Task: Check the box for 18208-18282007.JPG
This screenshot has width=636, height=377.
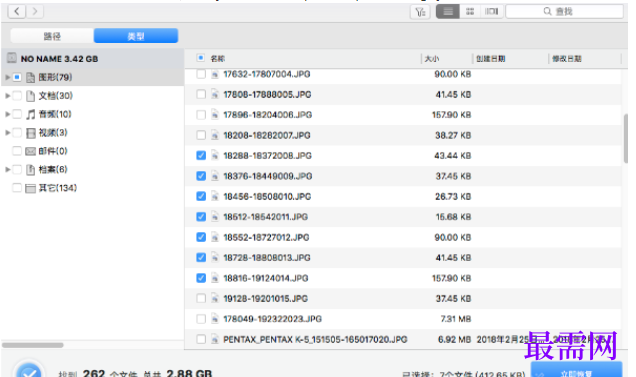Action: click(x=201, y=135)
